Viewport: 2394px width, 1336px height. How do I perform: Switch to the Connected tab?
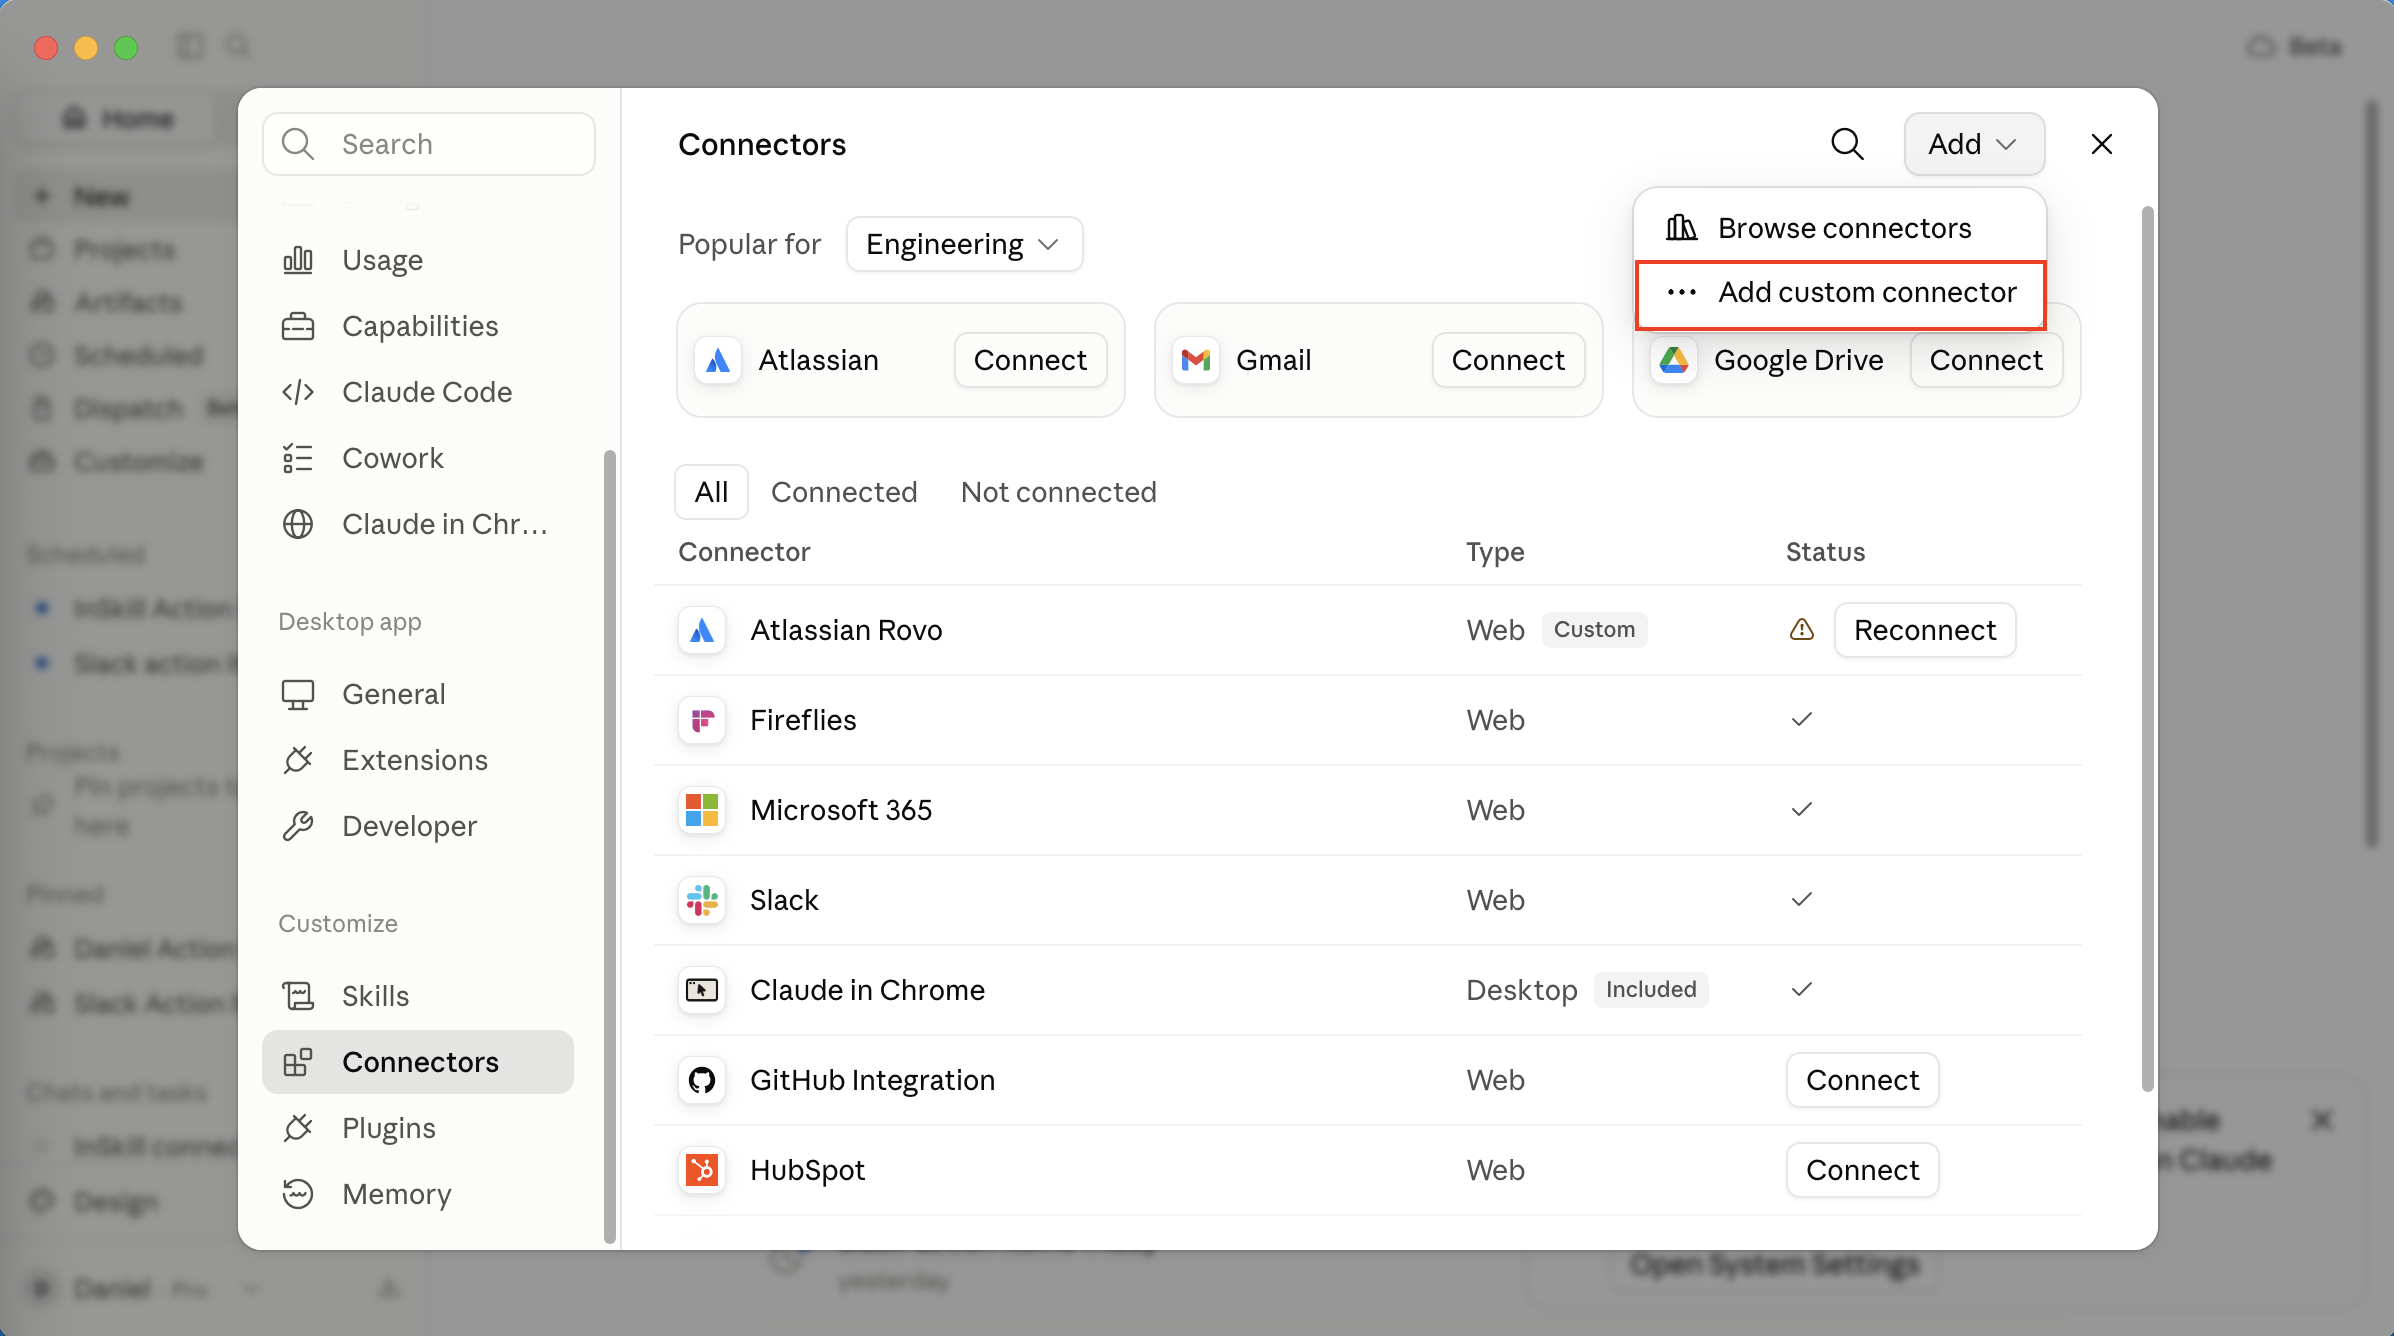844,492
